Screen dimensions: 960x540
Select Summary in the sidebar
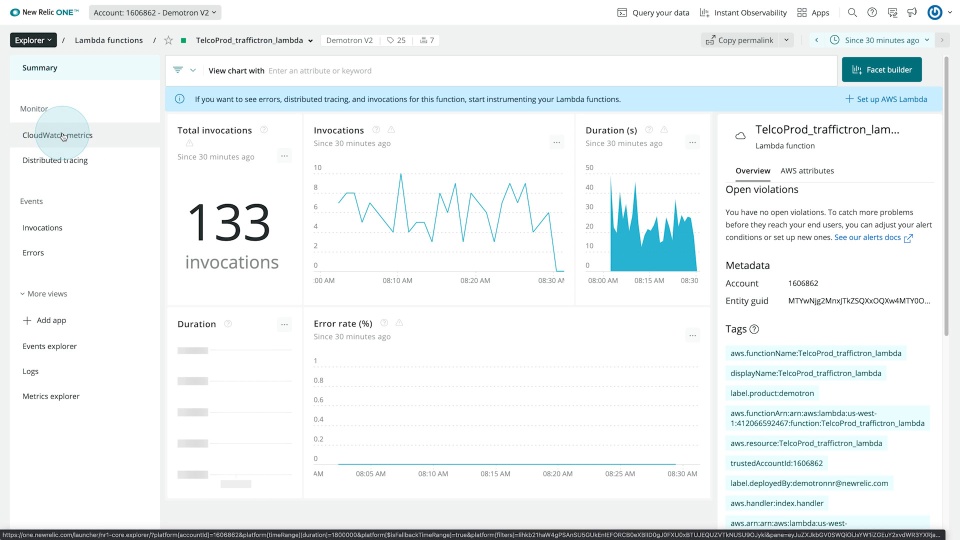(85, 68)
